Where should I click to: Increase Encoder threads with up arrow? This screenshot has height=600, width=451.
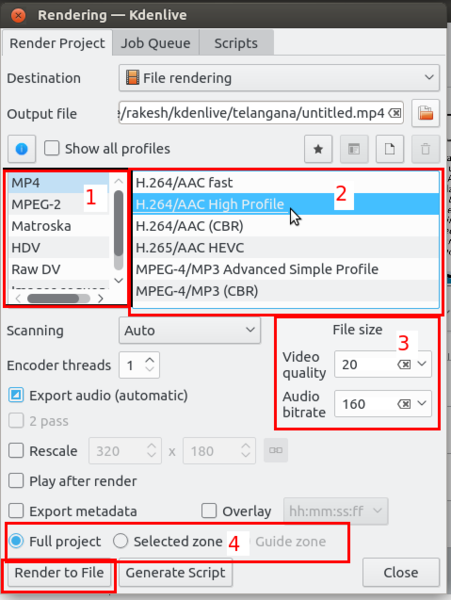pyautogui.click(x=150, y=360)
